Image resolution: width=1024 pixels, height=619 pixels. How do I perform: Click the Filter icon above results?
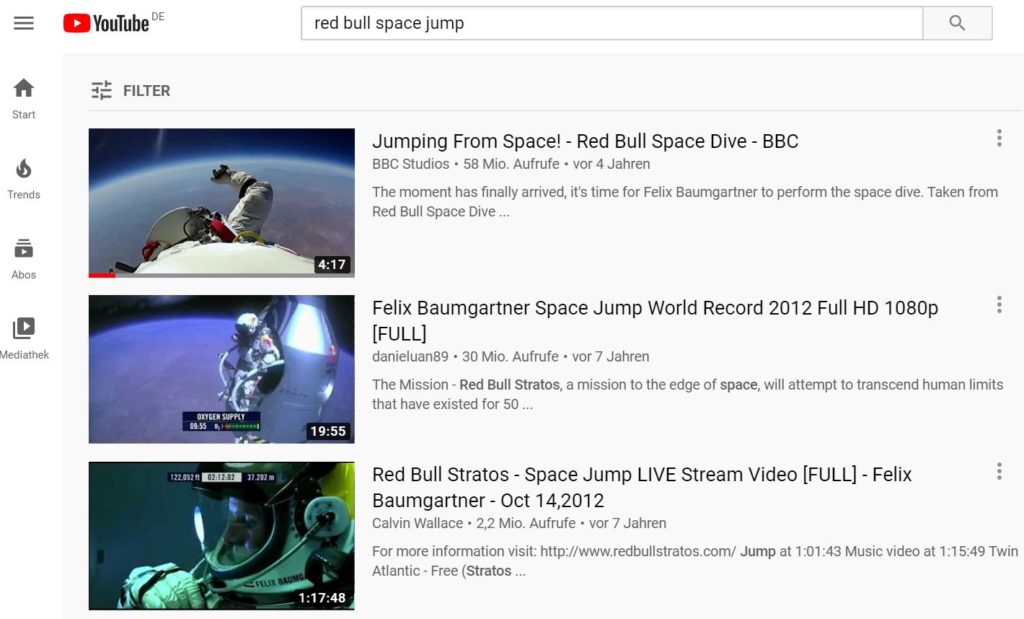101,89
